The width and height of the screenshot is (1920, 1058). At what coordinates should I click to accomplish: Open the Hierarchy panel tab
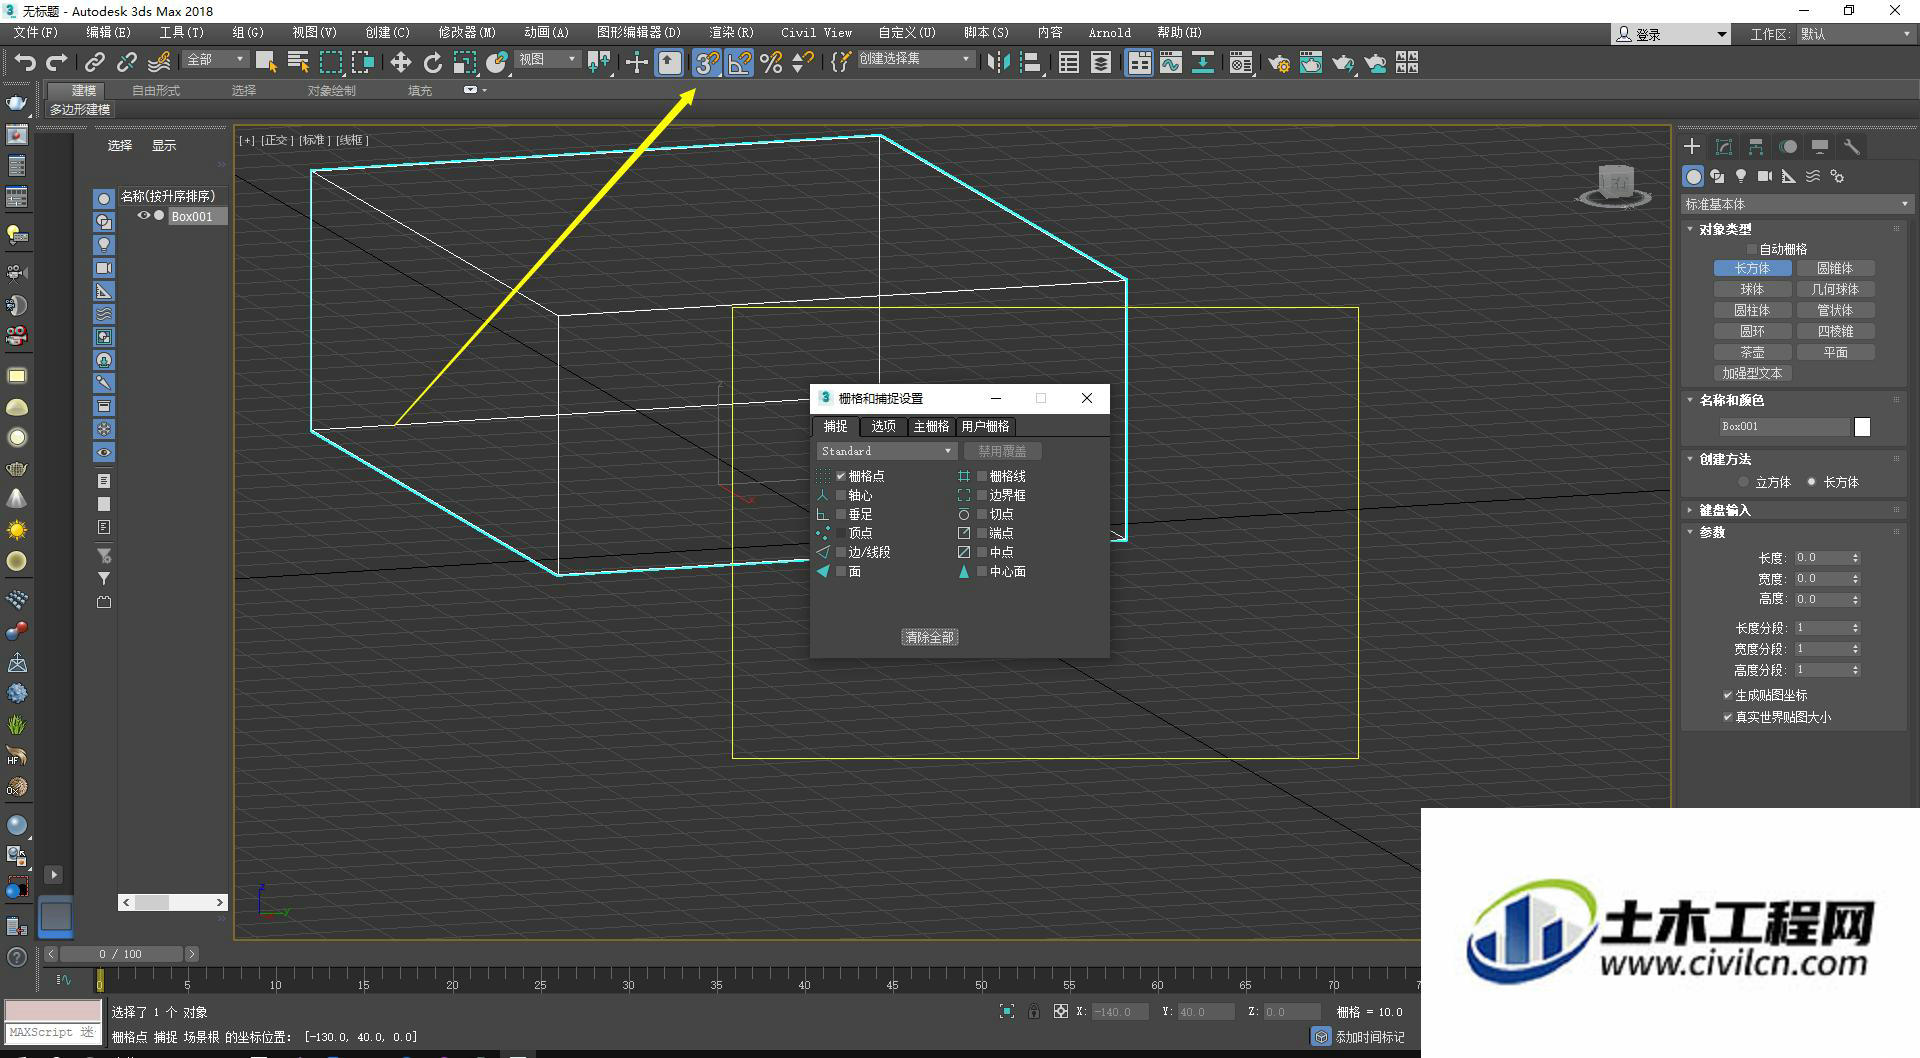click(x=1756, y=146)
